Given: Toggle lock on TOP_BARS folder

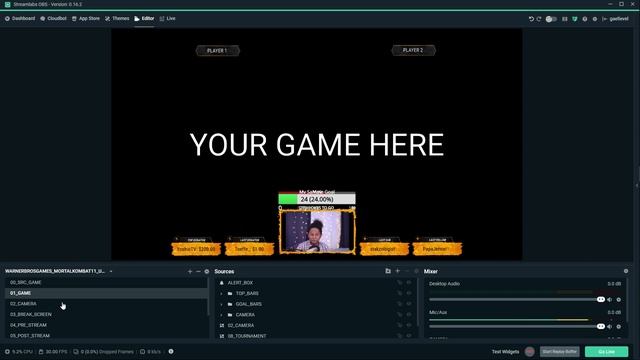Looking at the screenshot, I should [x=400, y=293].
